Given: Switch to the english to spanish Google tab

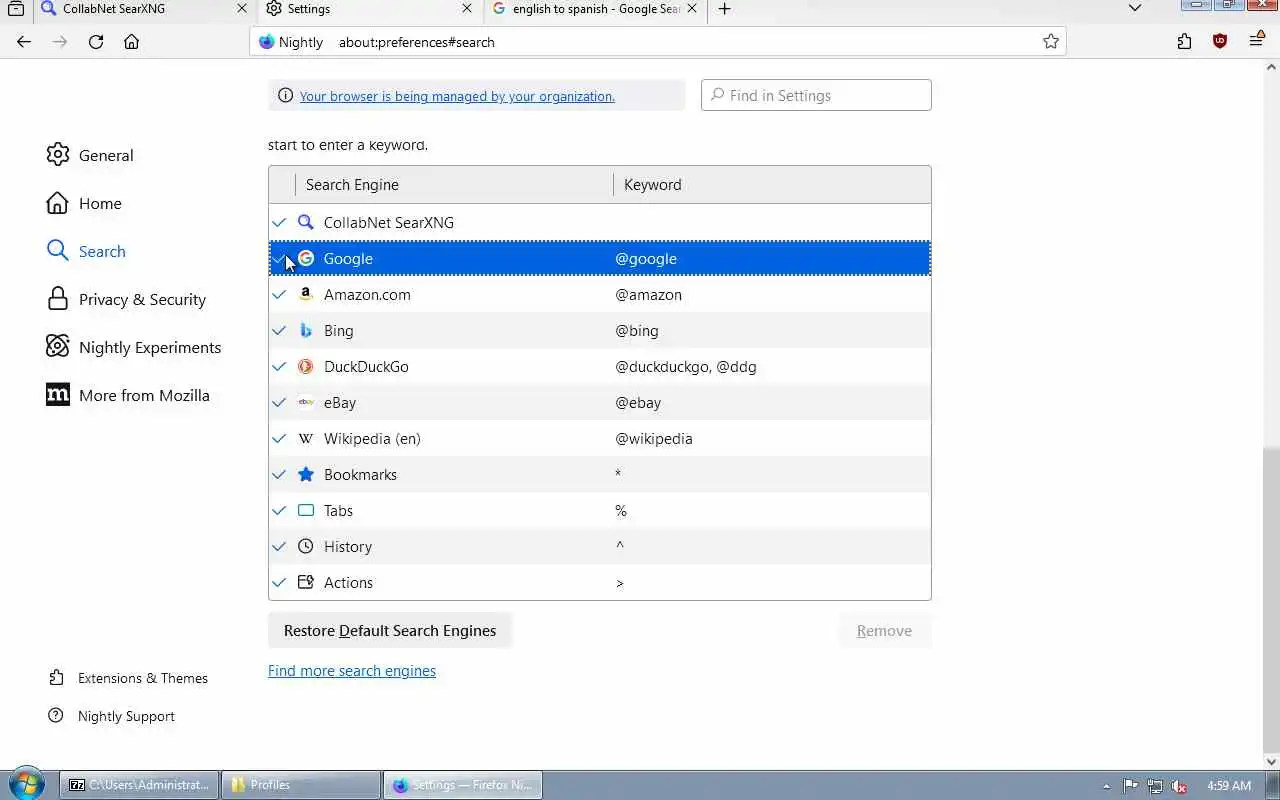Looking at the screenshot, I should click(x=596, y=9).
